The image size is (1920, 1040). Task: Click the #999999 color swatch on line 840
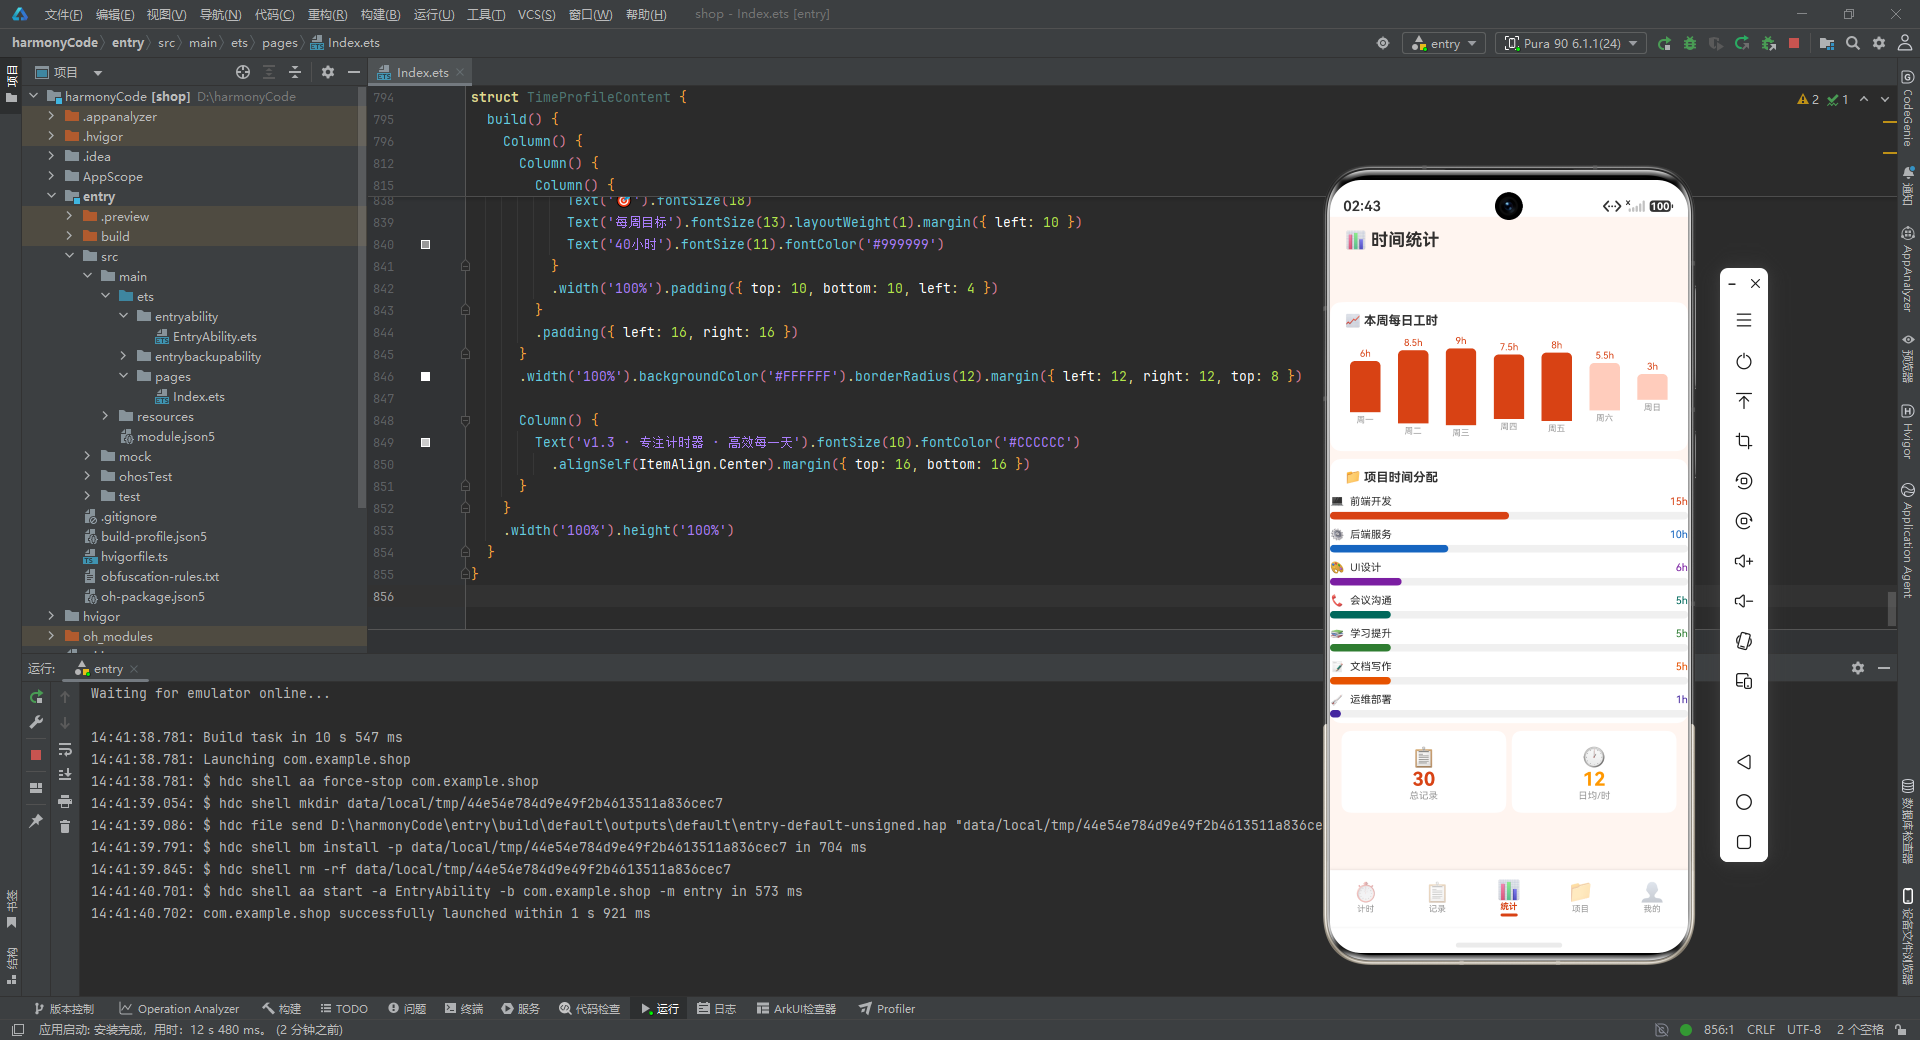click(425, 244)
